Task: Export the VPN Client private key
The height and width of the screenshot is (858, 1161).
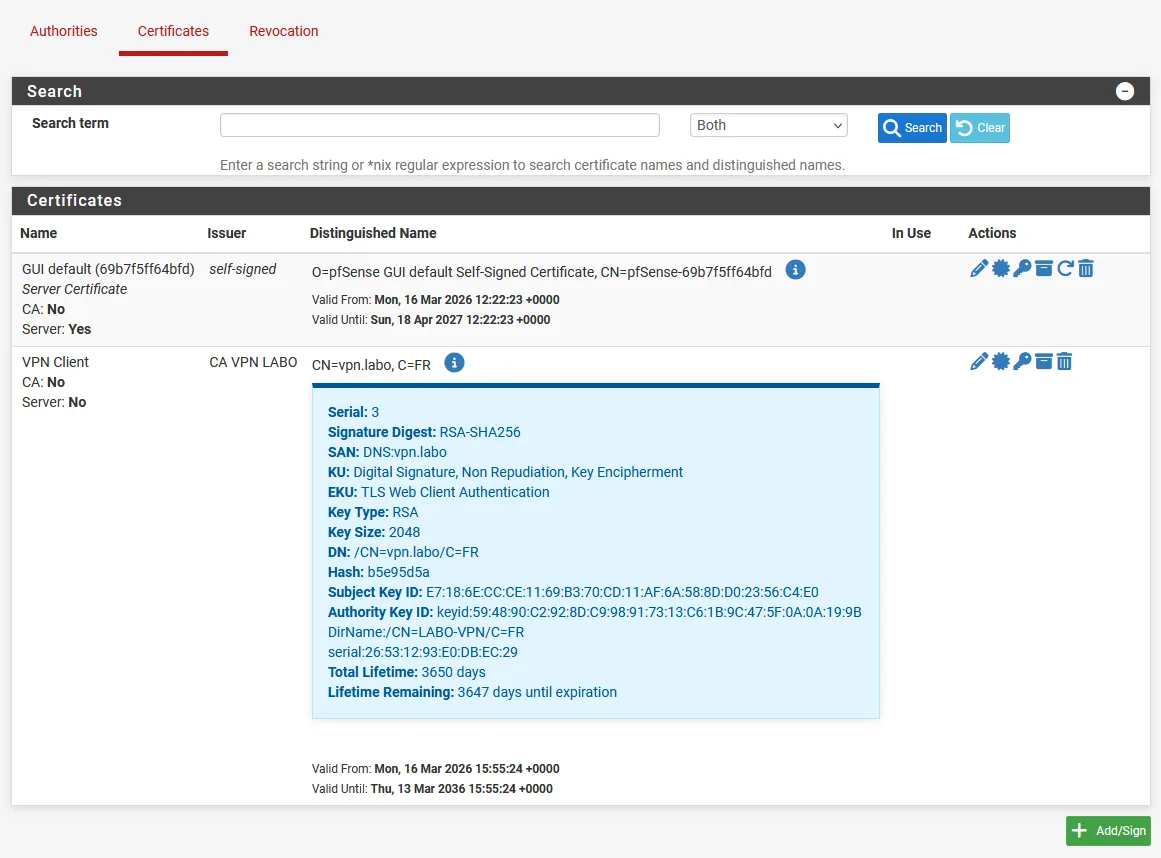Action: (1022, 361)
